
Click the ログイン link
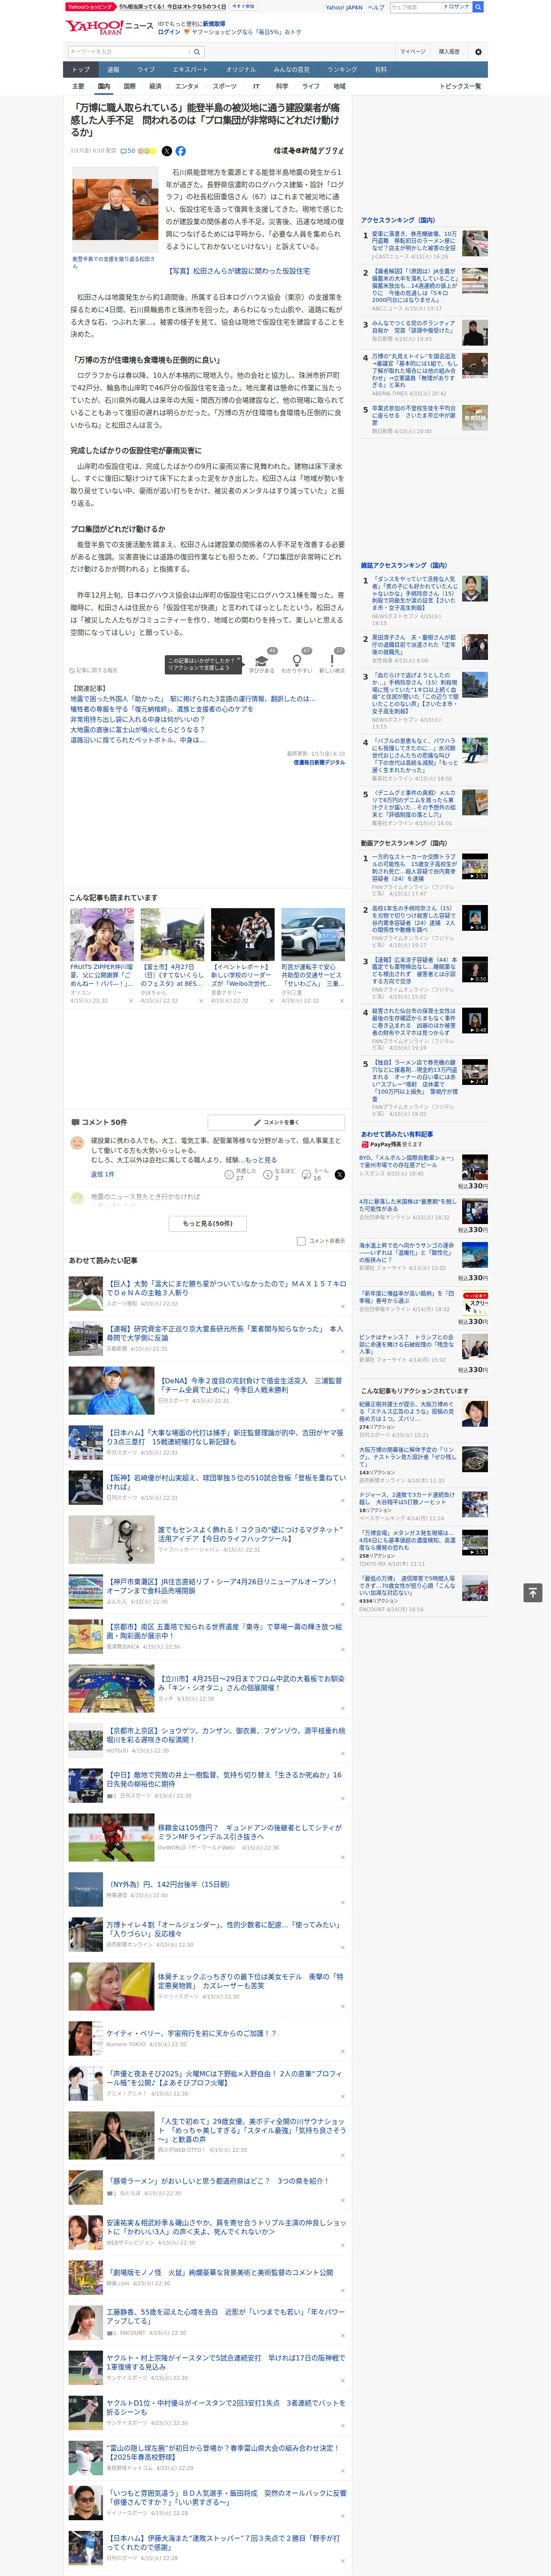point(169,32)
